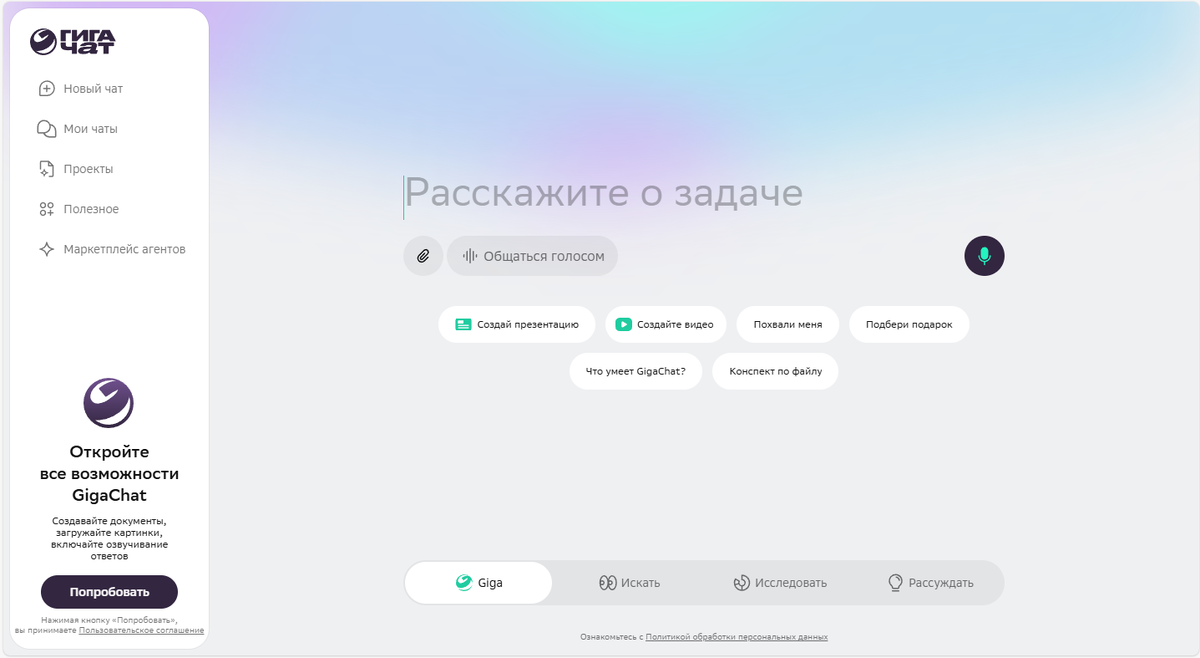Open the Проекты section icon
Screen dimensions: 1200x658
(46, 168)
